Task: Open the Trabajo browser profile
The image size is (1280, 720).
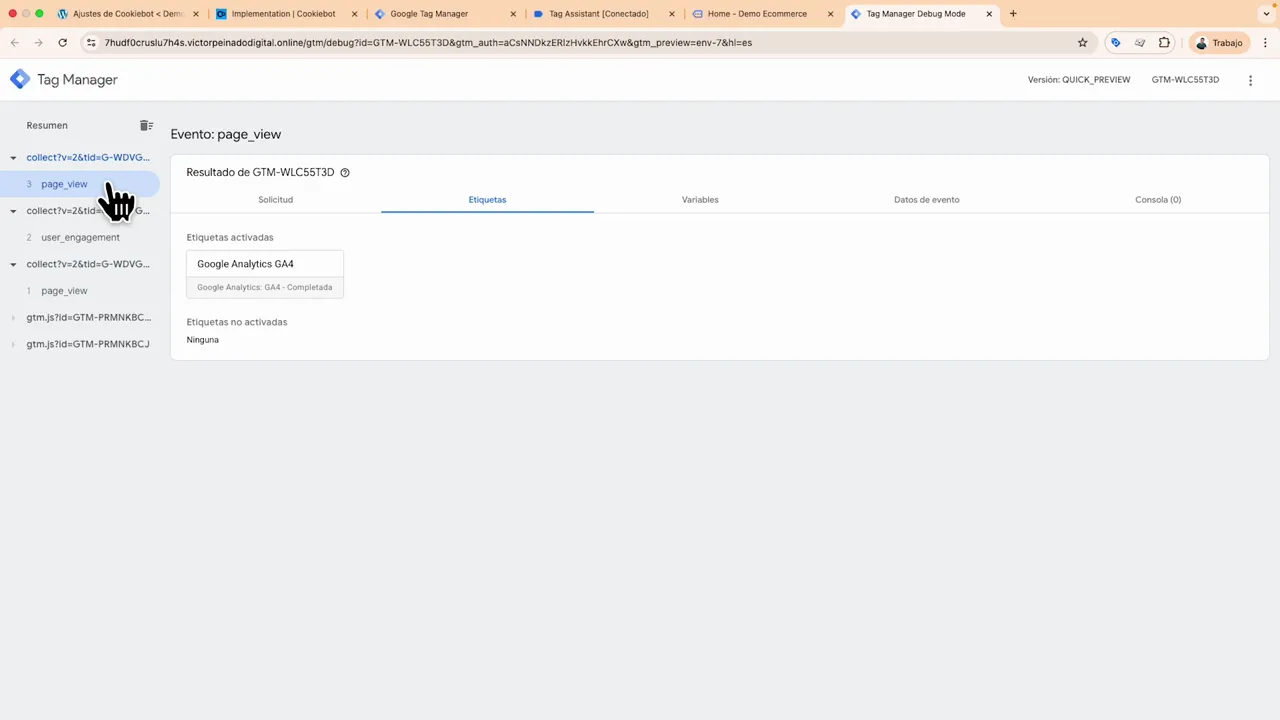Action: 1218,42
